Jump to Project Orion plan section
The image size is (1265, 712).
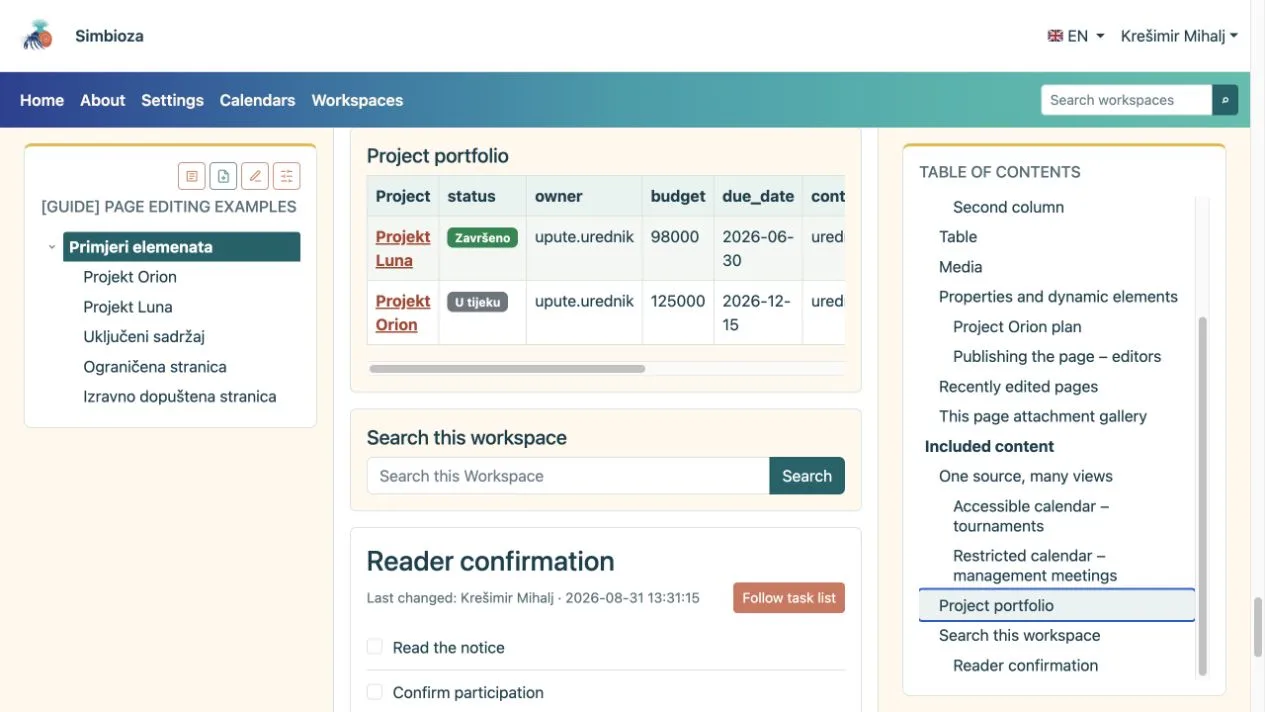[x=1017, y=327]
